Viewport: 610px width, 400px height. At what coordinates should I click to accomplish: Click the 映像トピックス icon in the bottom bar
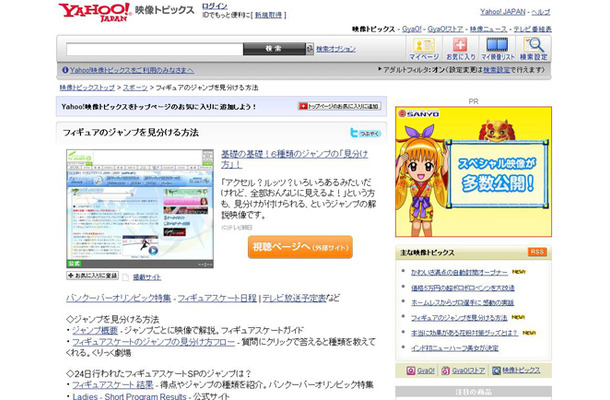coord(496,370)
